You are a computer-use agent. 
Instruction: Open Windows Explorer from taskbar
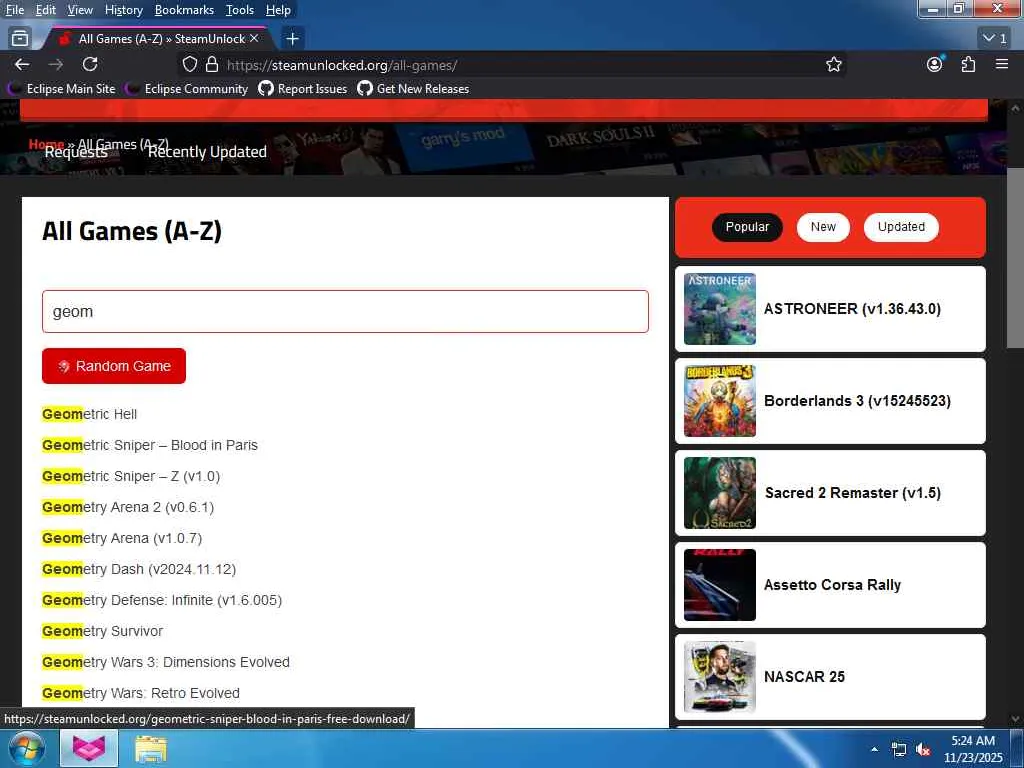pyautogui.click(x=151, y=749)
